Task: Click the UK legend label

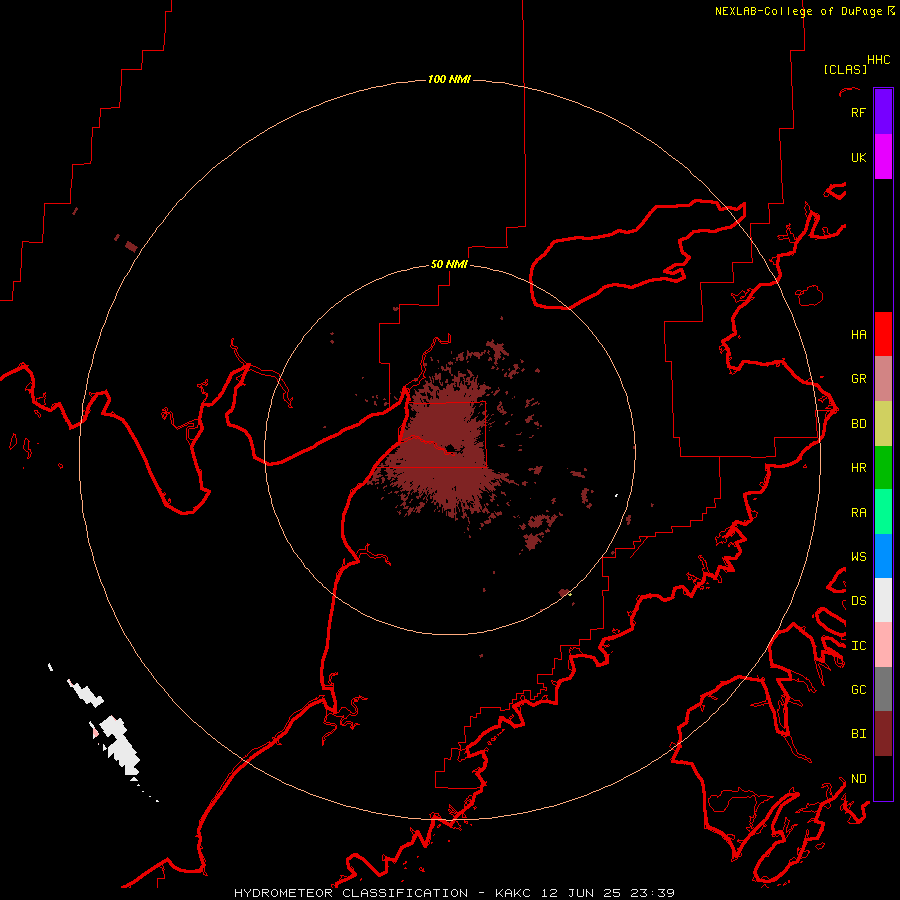Action: 858,157
